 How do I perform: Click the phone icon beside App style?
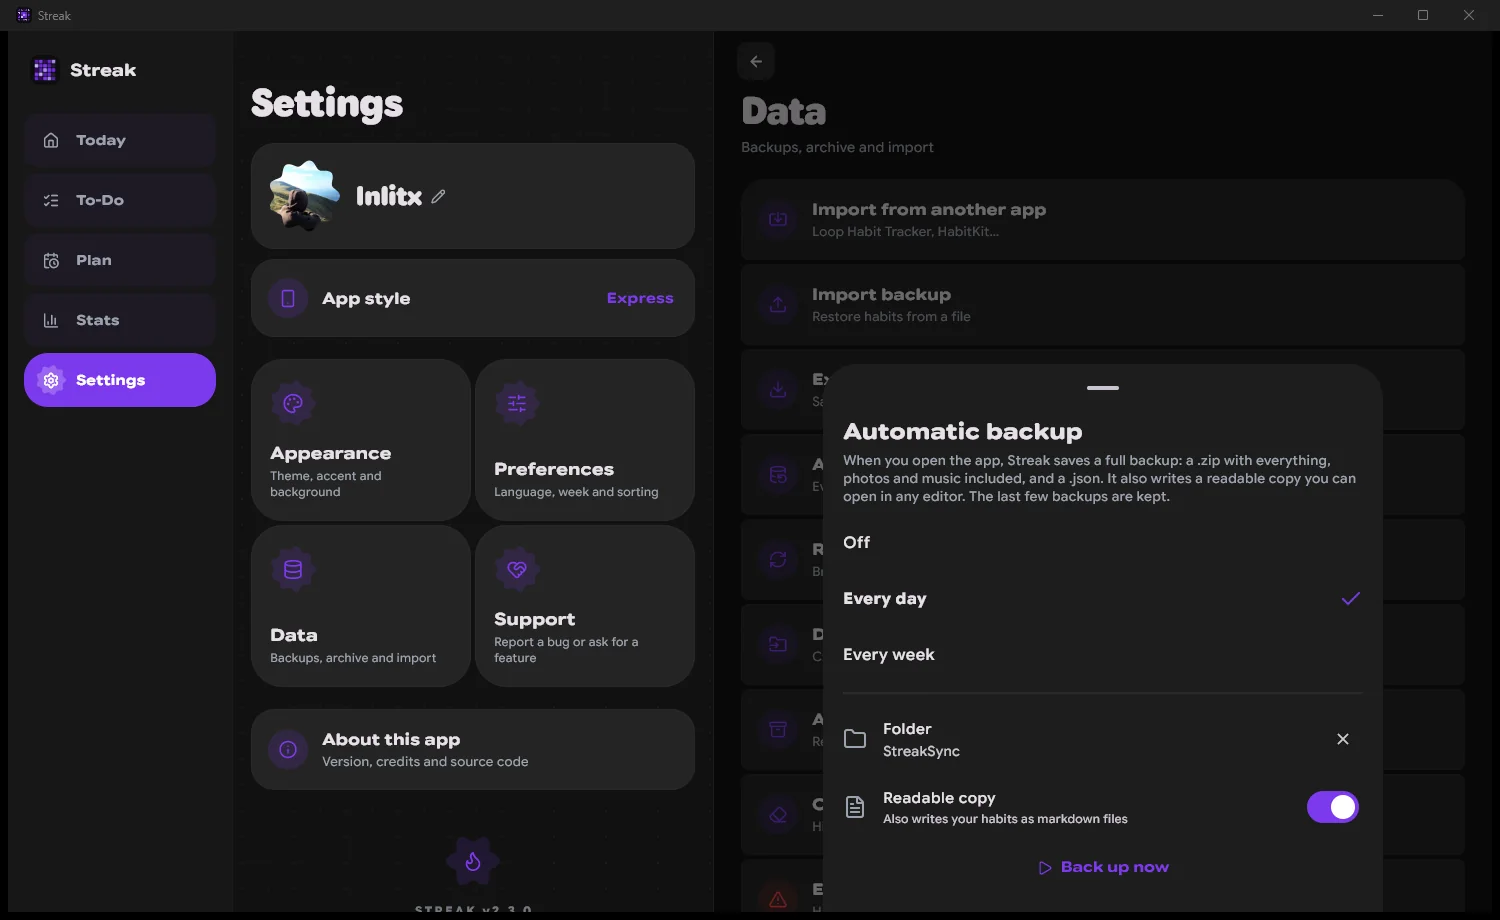click(x=288, y=298)
